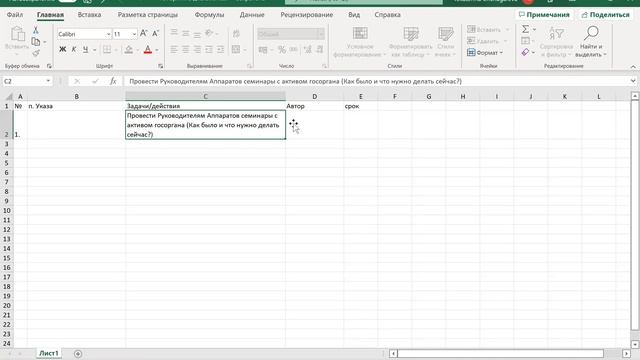Expand the Name Box dropdown arrow
640x360 pixels.
[x=48, y=81]
